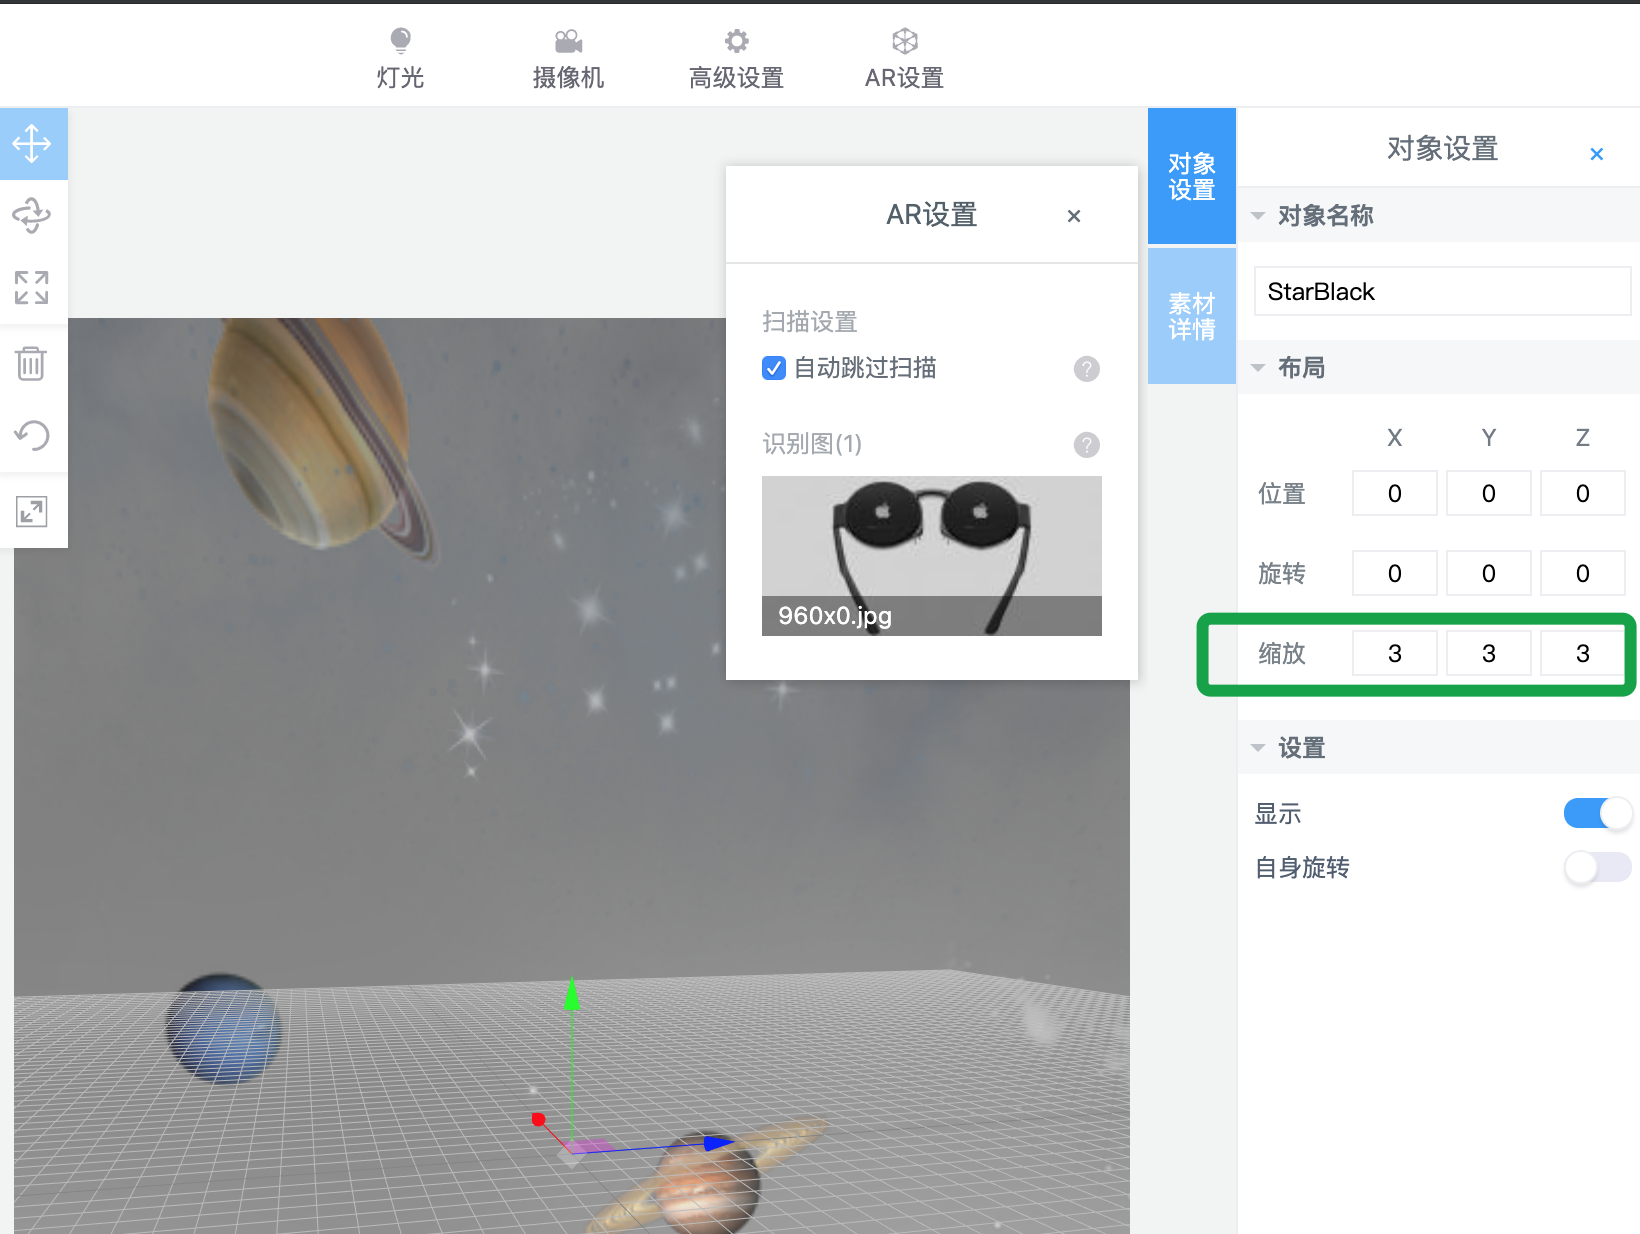
Task: Uncheck the 自动跳过扫描 checkbox
Action: [x=774, y=369]
